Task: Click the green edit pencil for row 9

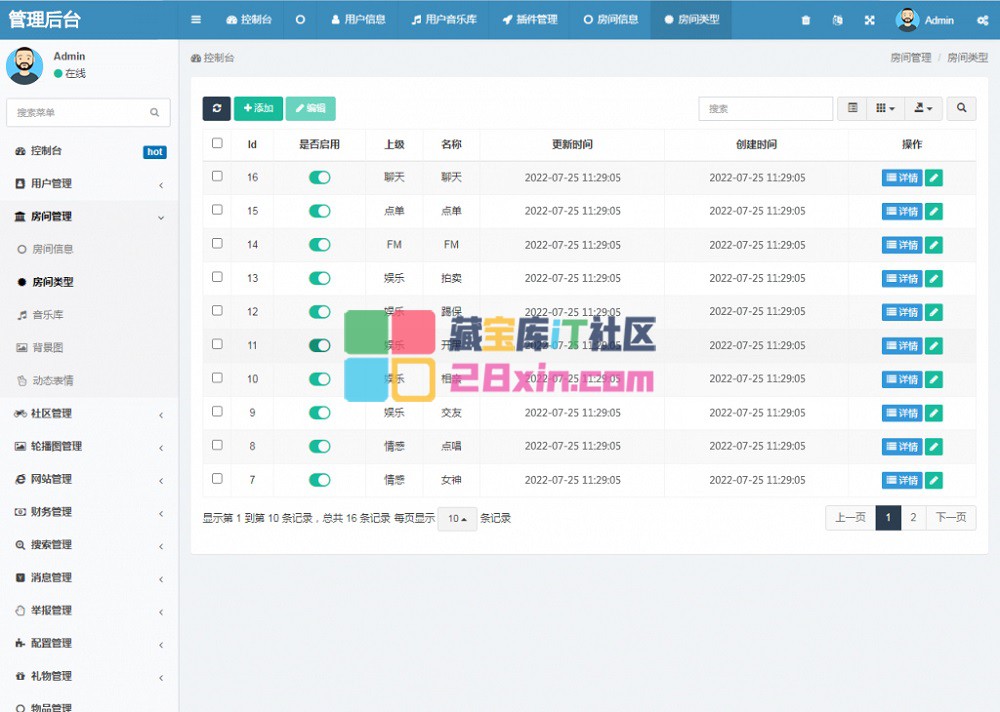Action: [934, 413]
